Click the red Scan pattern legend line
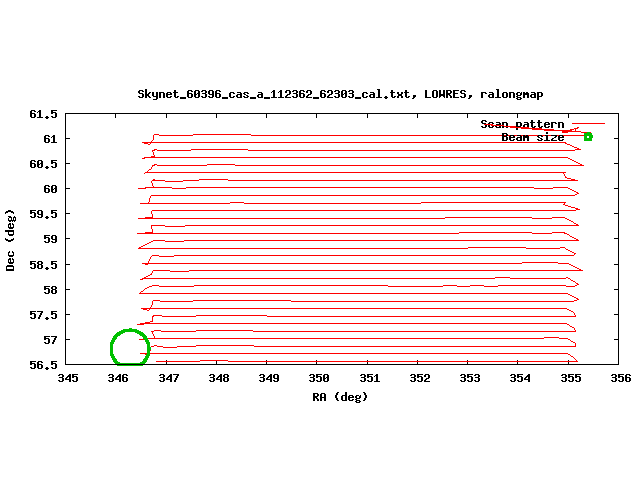Image resolution: width=640 pixels, height=480 pixels. pos(588,123)
